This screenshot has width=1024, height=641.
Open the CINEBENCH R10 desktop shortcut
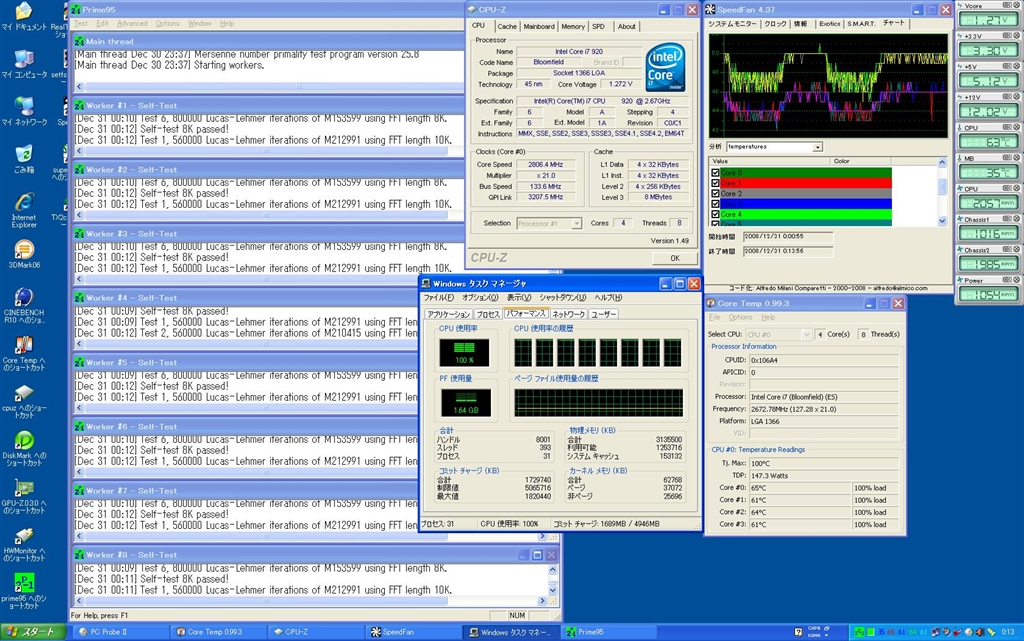24,299
